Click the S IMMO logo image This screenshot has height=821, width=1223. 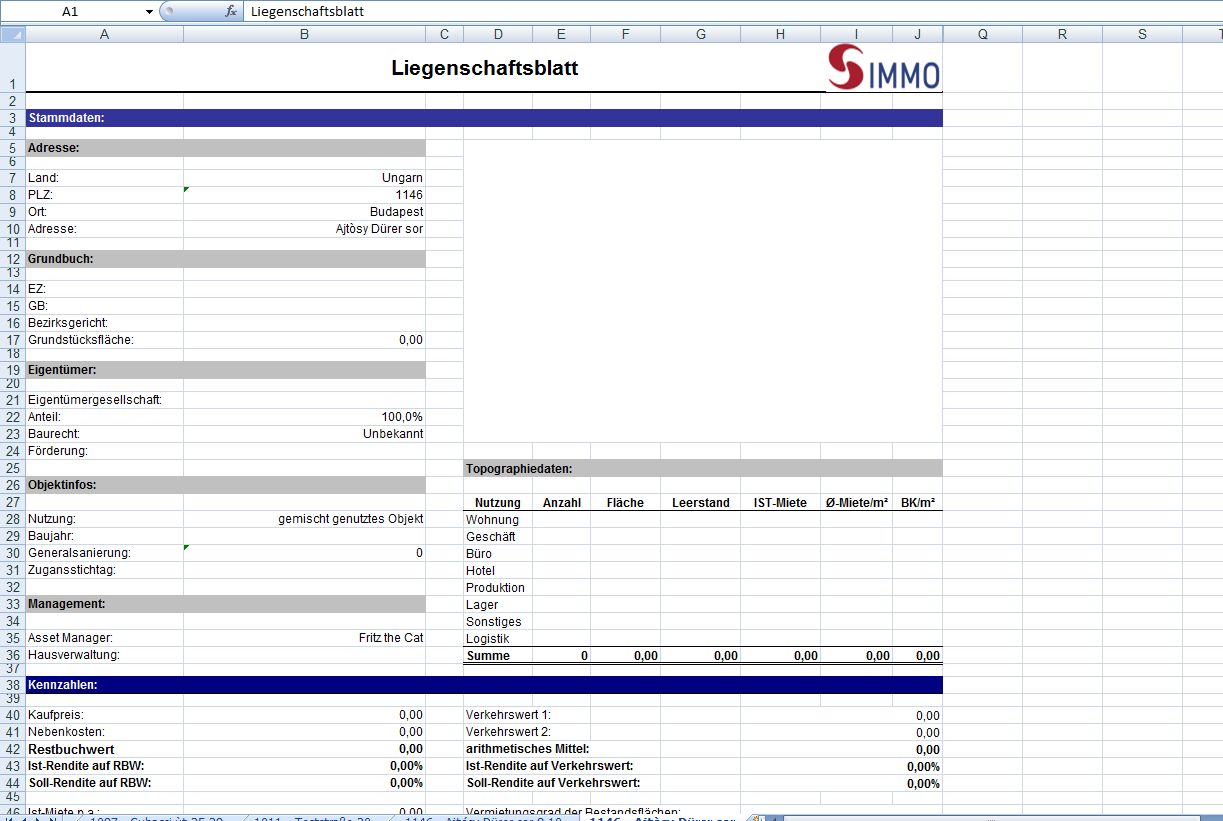click(x=884, y=68)
